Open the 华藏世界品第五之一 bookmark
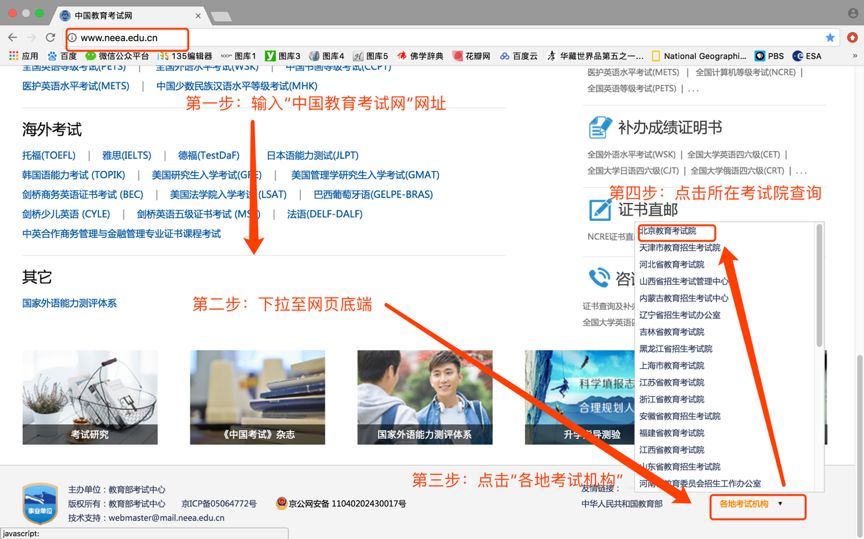The image size is (864, 539). click(x=595, y=56)
